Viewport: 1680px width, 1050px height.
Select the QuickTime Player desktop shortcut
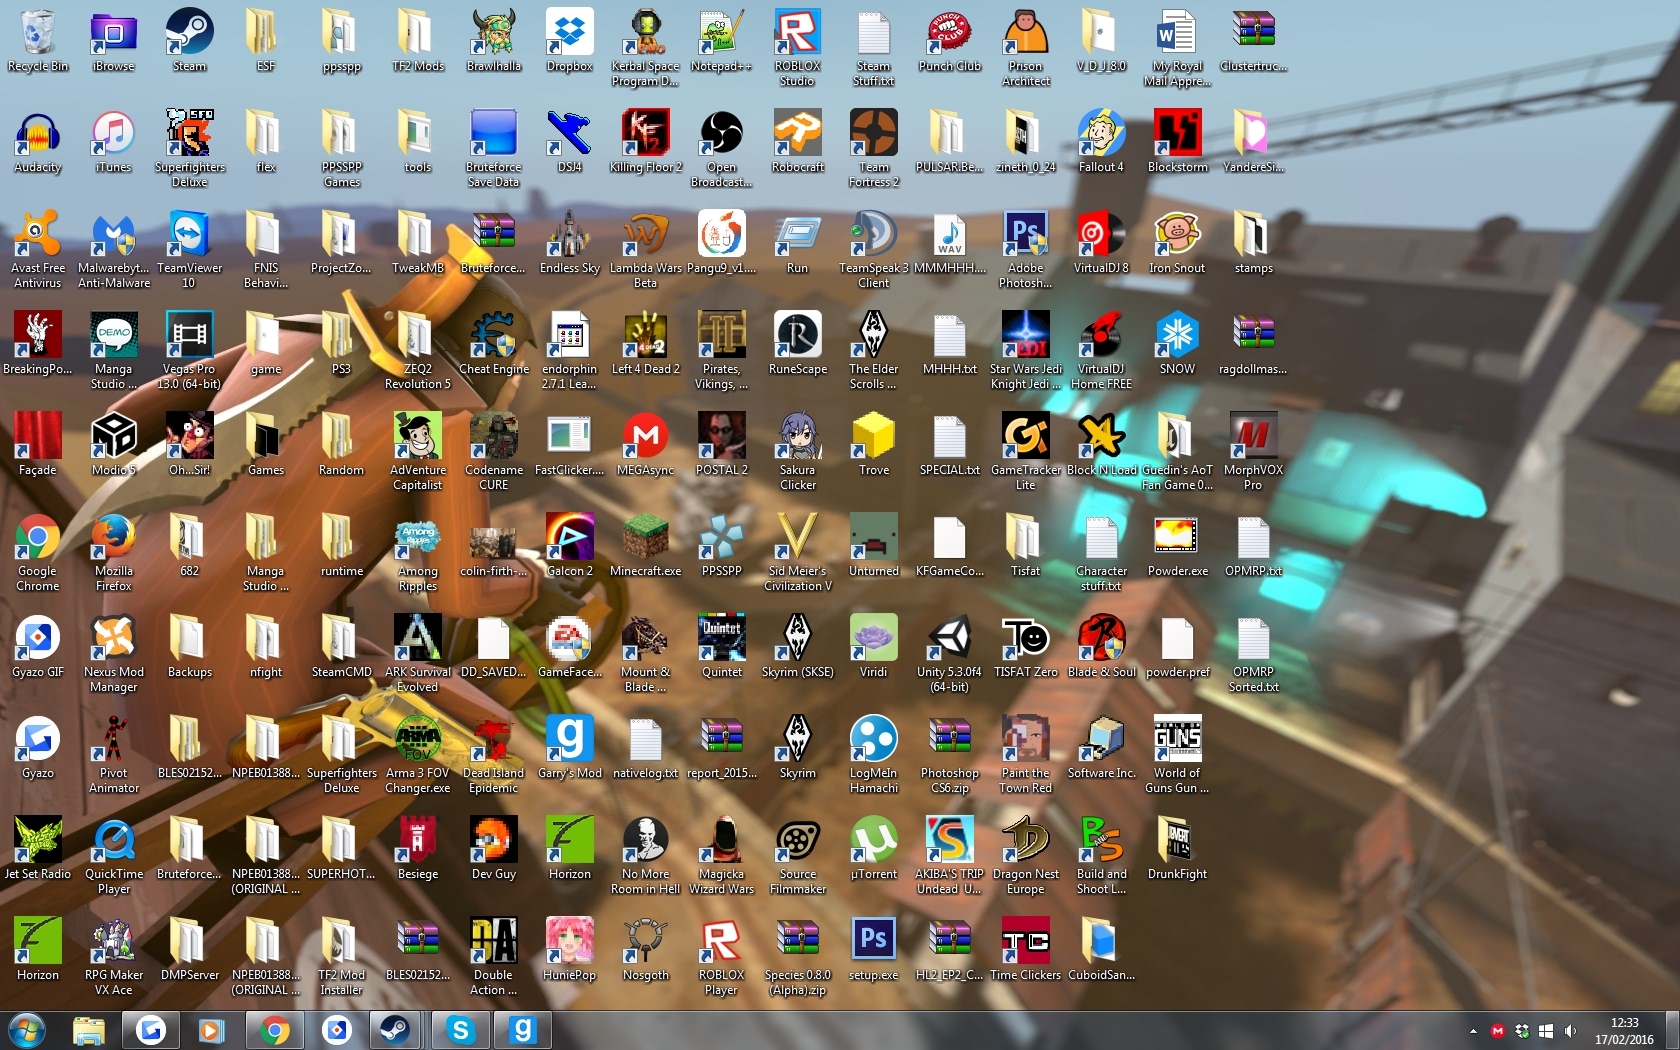coord(114,856)
